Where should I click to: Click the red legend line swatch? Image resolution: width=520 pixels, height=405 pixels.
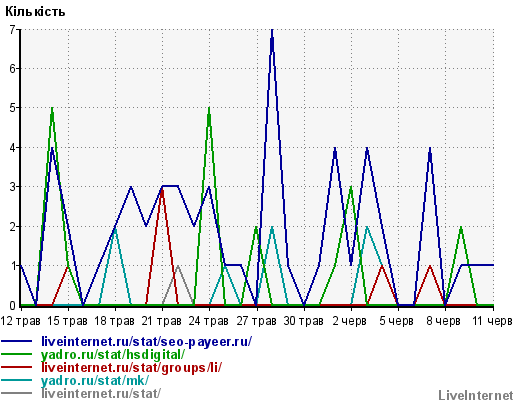tap(17, 367)
